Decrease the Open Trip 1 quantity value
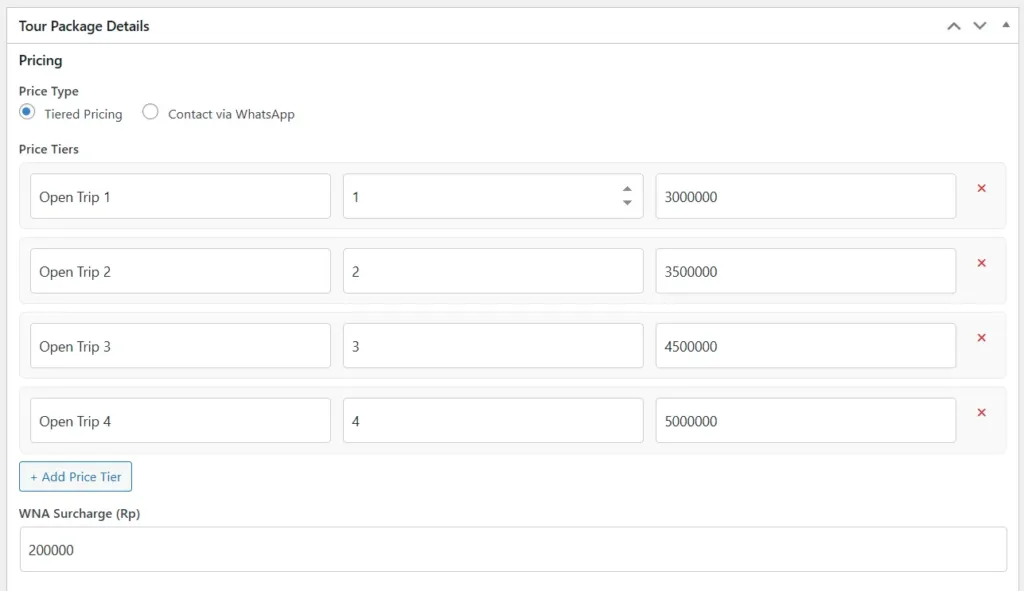The image size is (1024, 591). 627,203
